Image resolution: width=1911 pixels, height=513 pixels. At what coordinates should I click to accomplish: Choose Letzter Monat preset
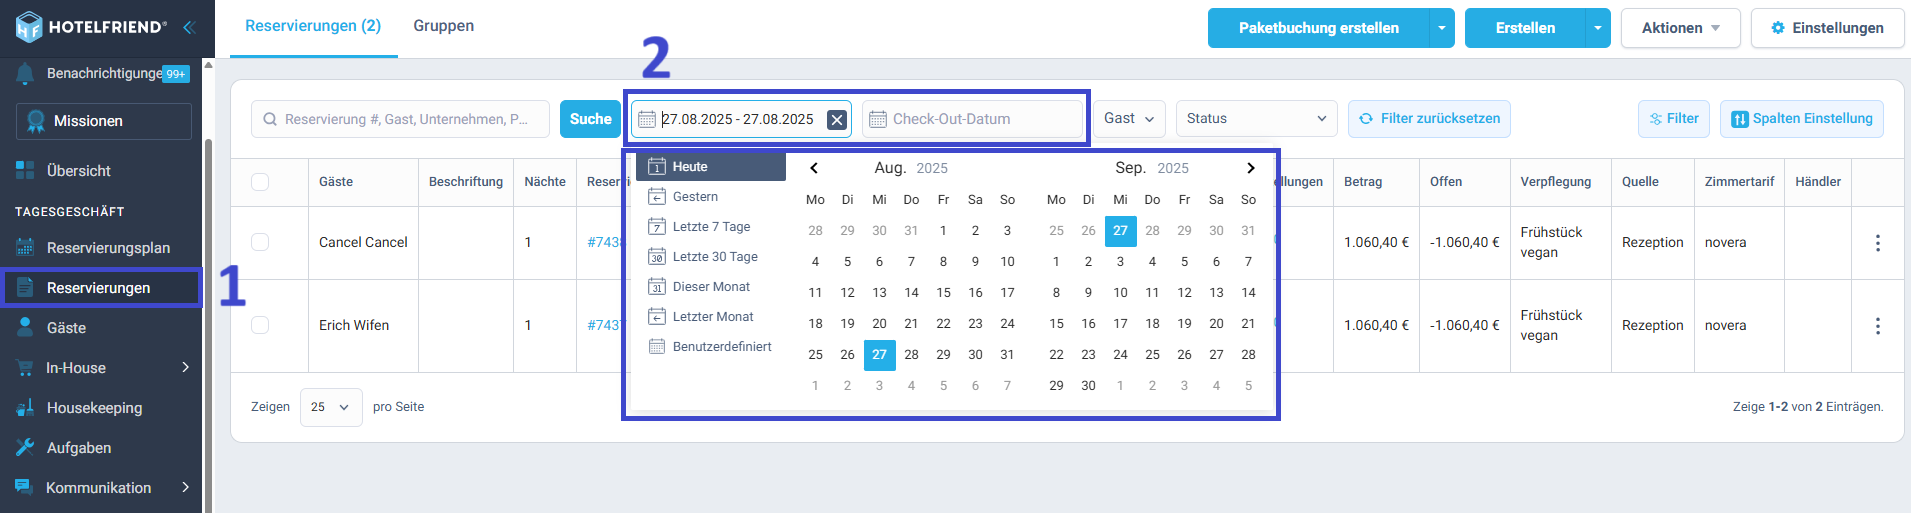click(711, 317)
